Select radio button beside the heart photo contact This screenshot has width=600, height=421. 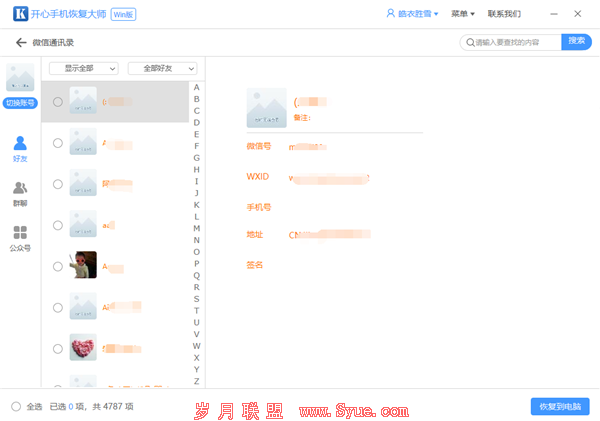pyautogui.click(x=58, y=349)
